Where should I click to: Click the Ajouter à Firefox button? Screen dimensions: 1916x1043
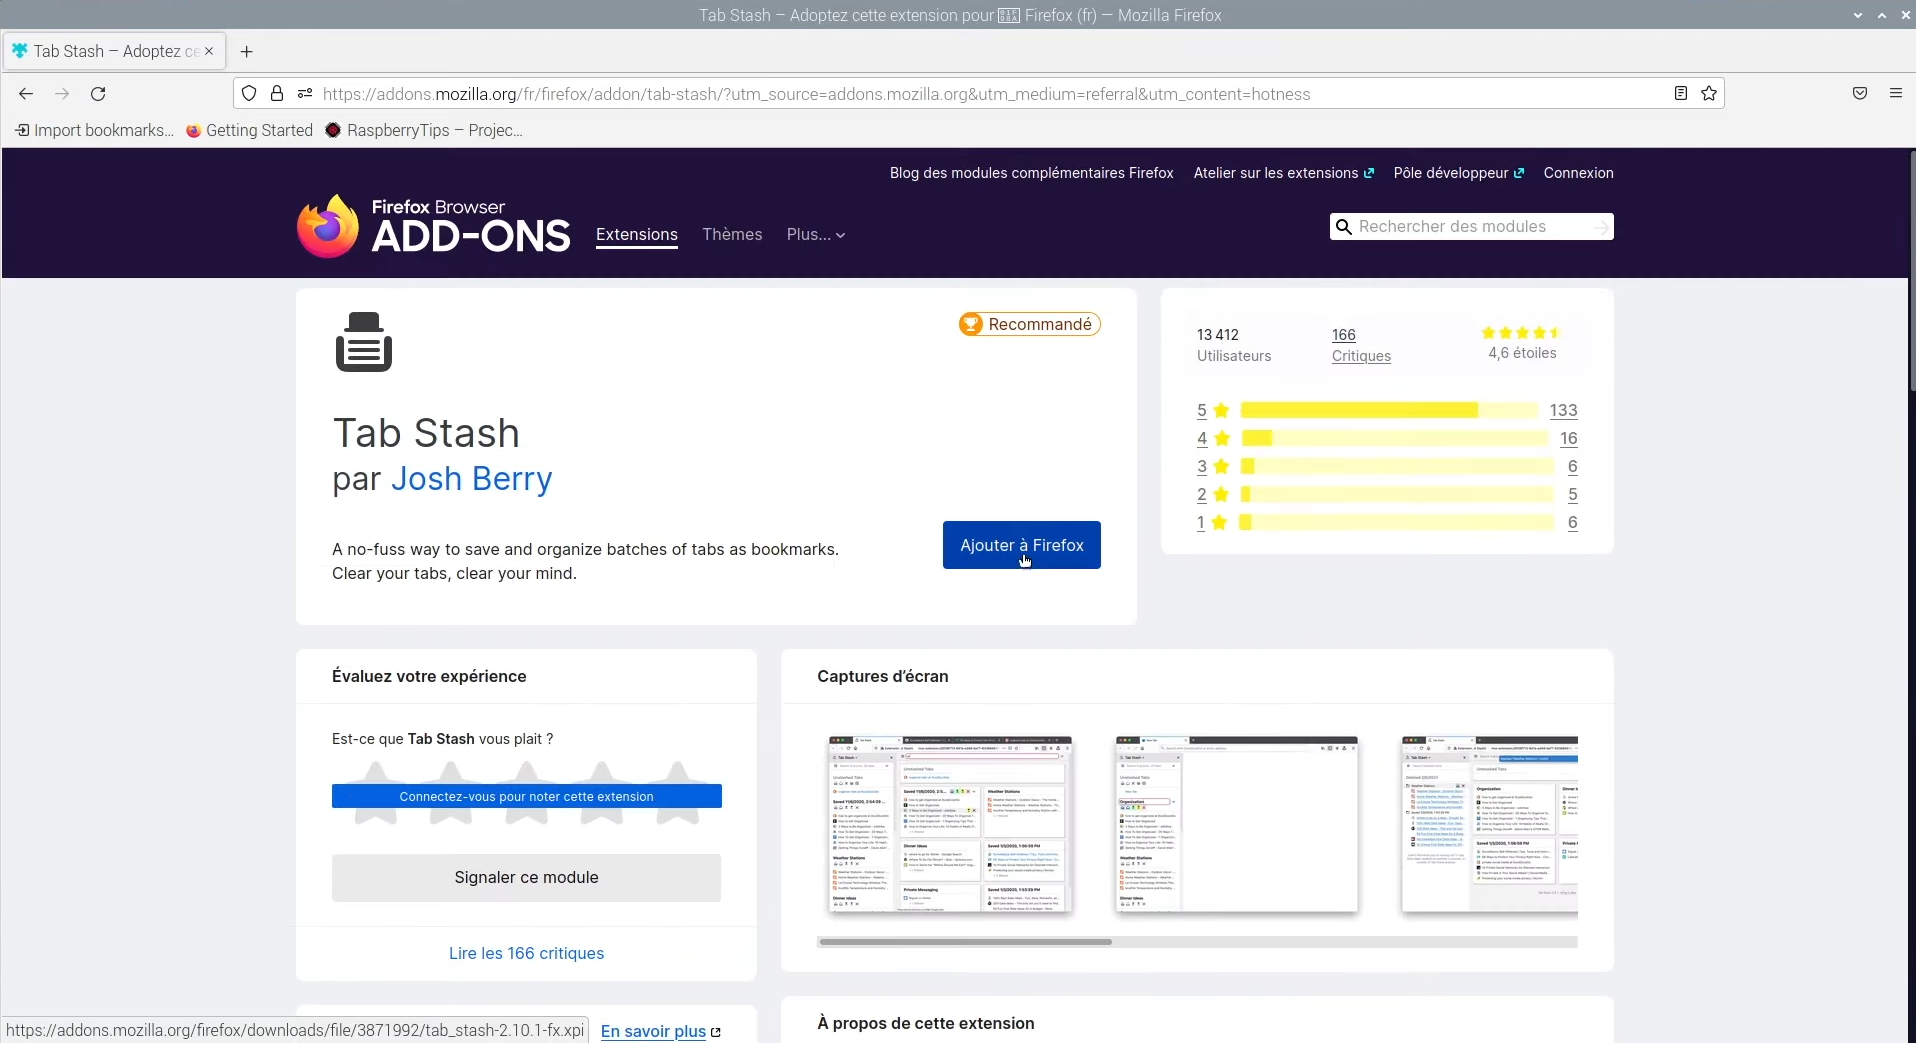1022,545
